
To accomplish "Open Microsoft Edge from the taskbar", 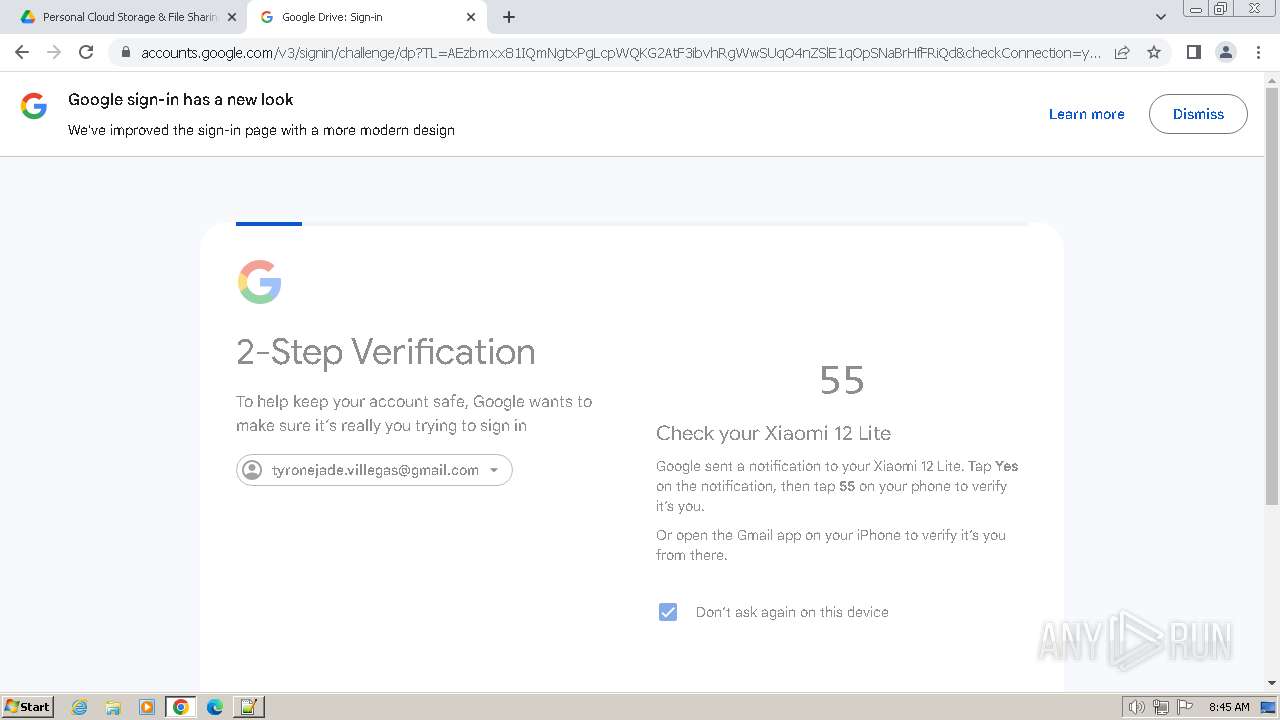I will 214,707.
